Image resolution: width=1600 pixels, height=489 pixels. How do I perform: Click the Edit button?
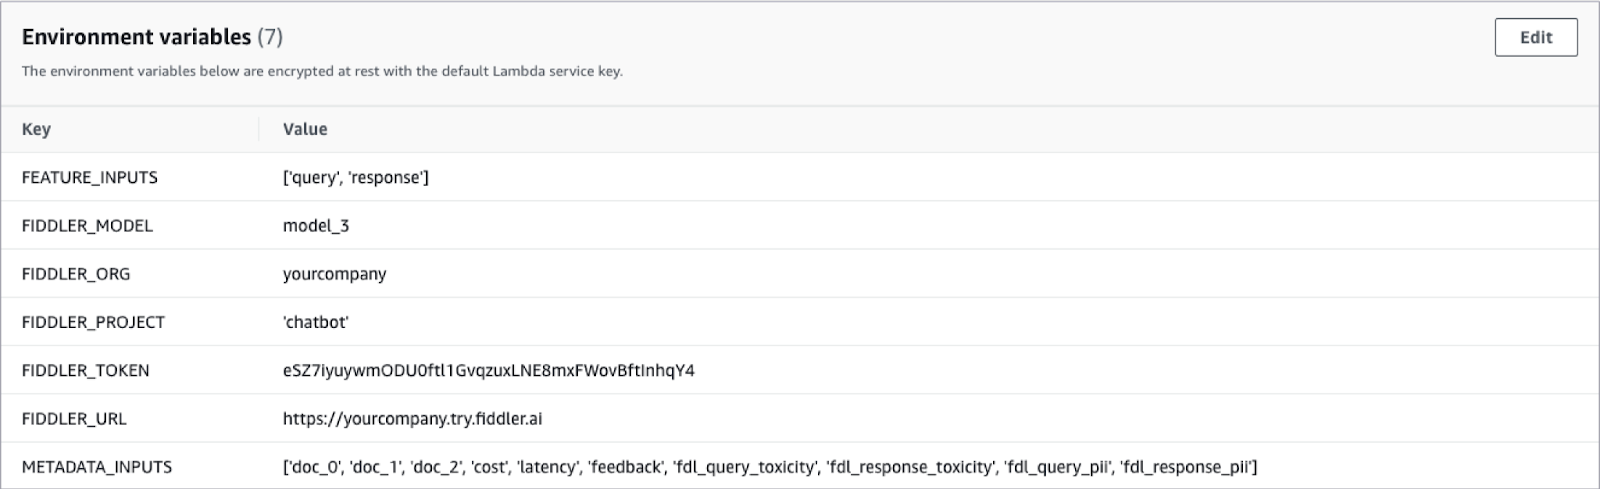pos(1535,38)
